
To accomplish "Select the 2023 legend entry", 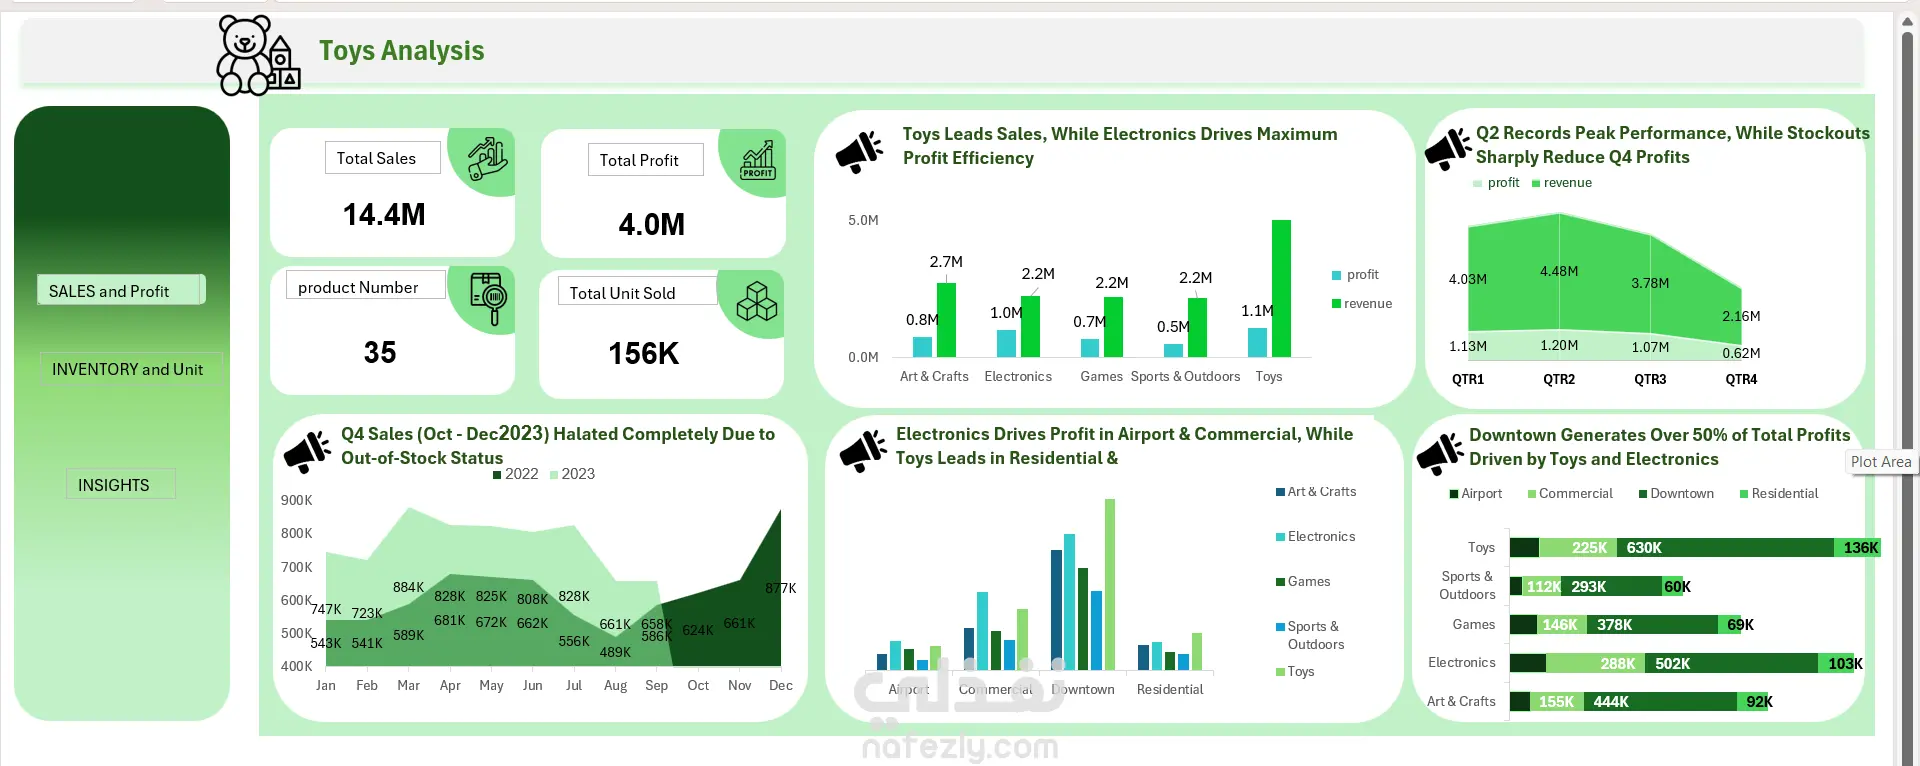I will (x=573, y=474).
